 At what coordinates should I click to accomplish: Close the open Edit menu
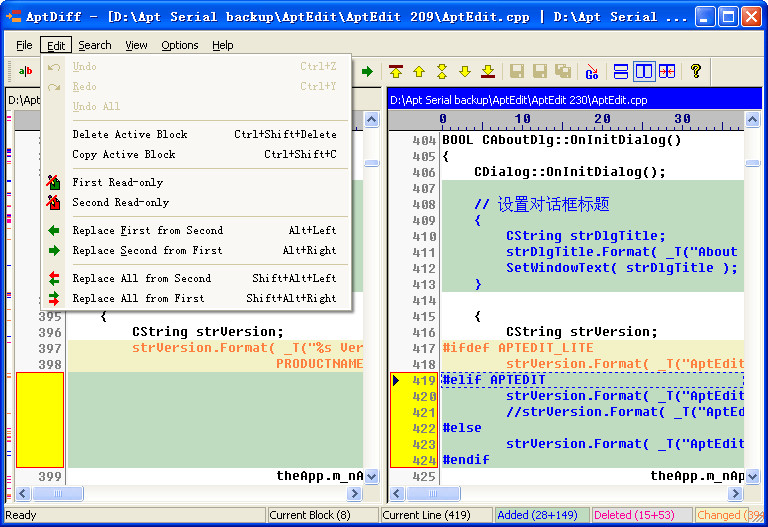[56, 45]
